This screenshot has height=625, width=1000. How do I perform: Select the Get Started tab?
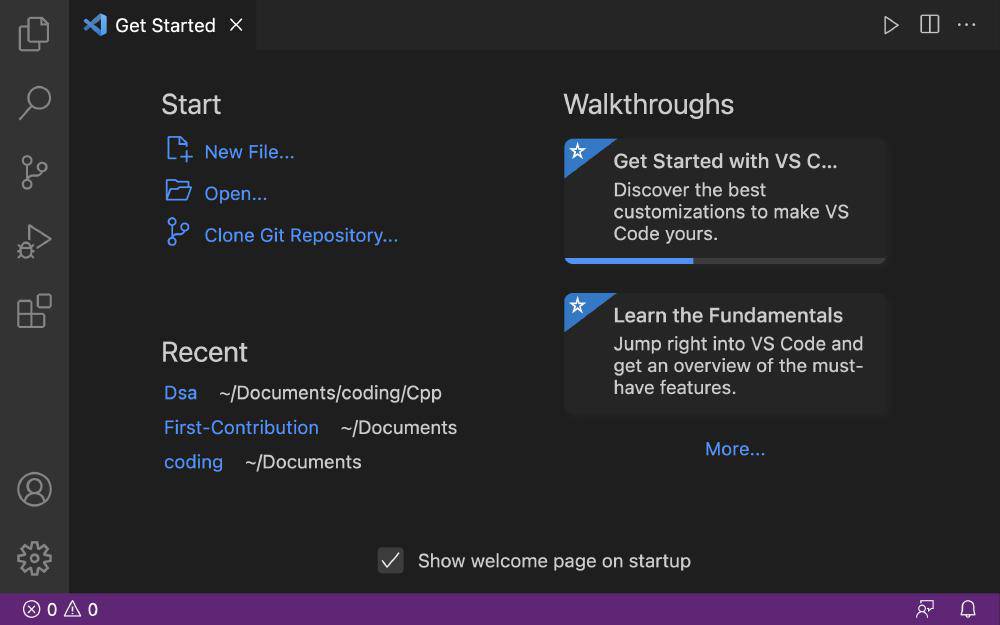tap(165, 25)
